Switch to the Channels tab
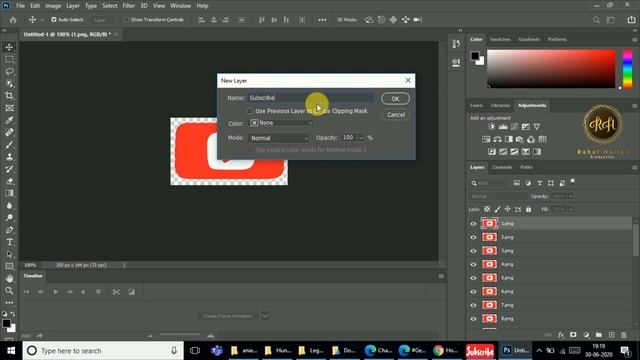The width and height of the screenshot is (640, 360). point(502,167)
